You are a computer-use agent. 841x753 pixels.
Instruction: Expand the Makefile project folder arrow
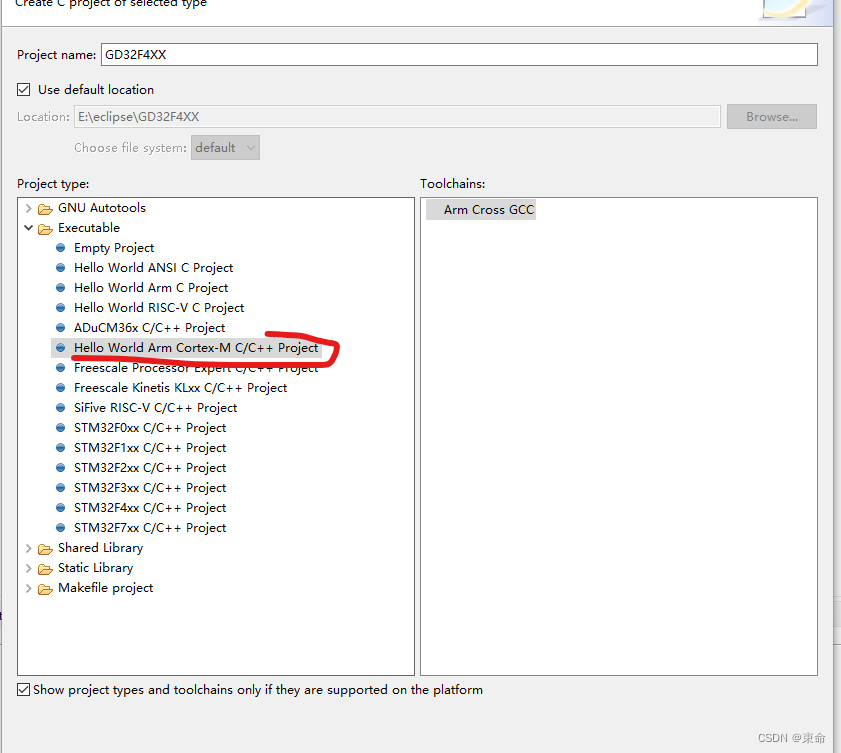pos(28,588)
